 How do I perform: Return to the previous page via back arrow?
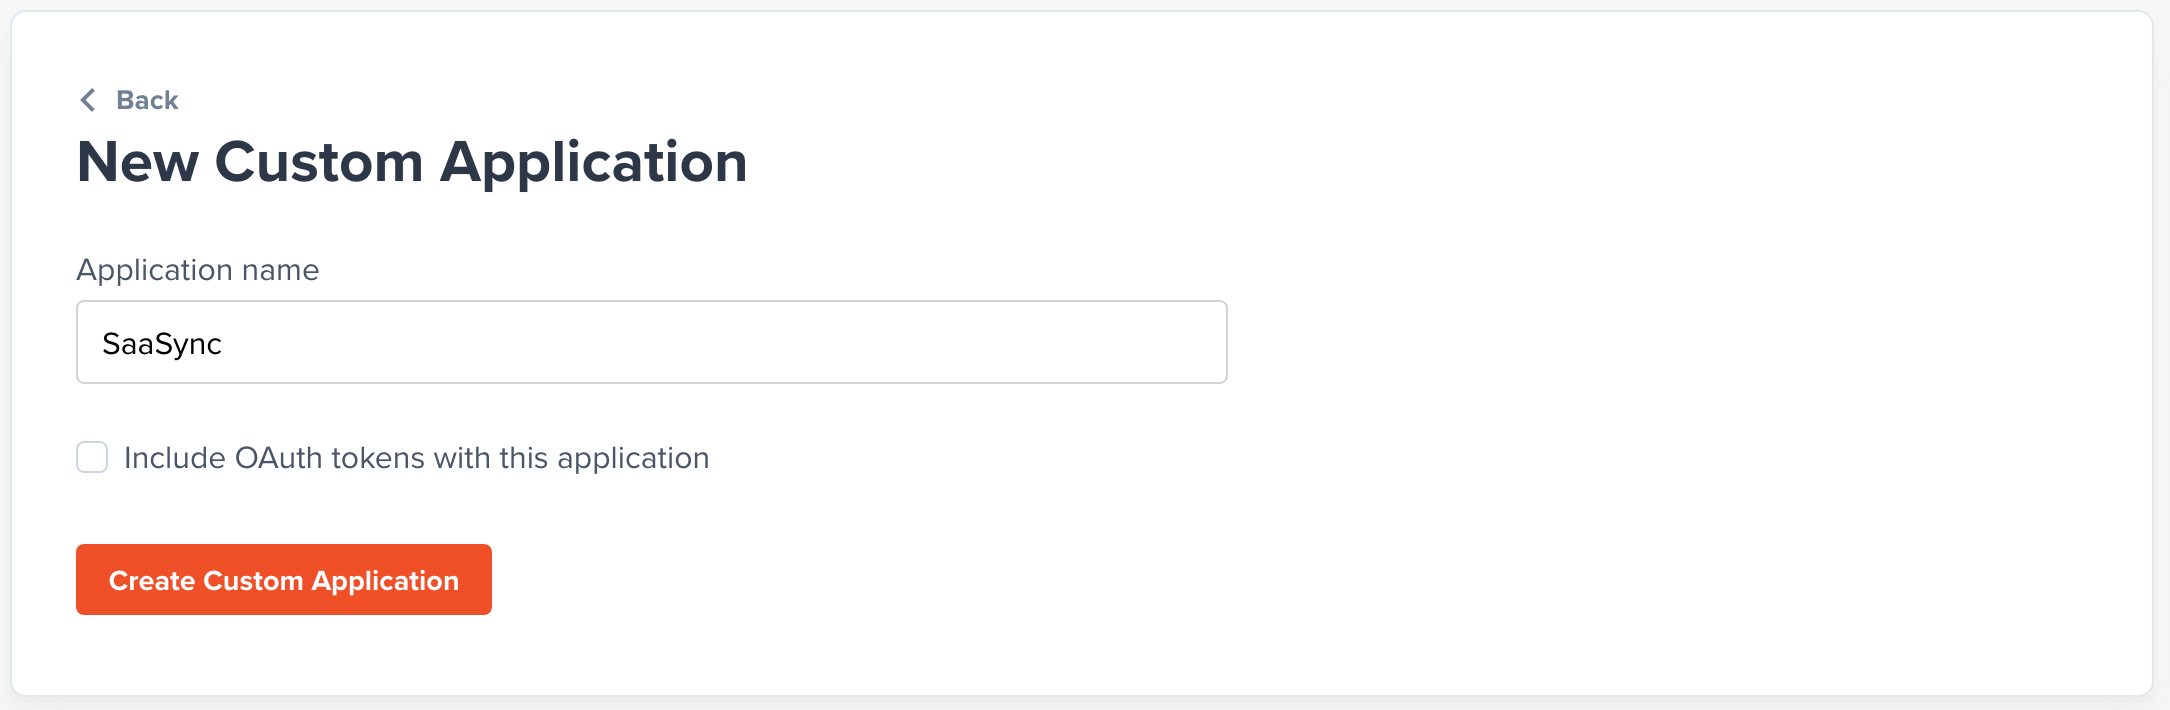pyautogui.click(x=88, y=100)
